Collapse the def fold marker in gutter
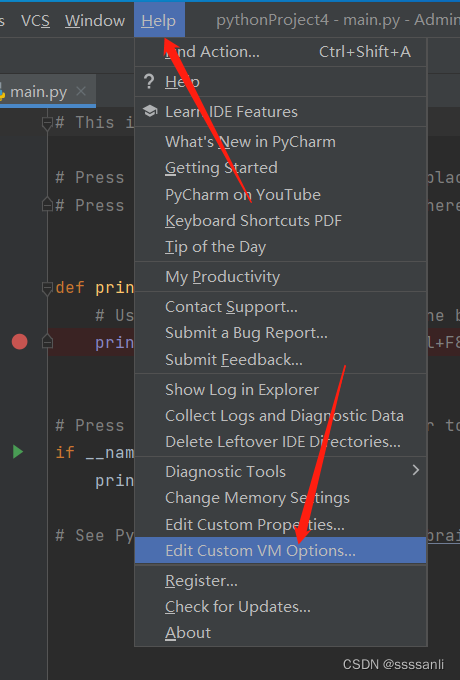 click(47, 288)
